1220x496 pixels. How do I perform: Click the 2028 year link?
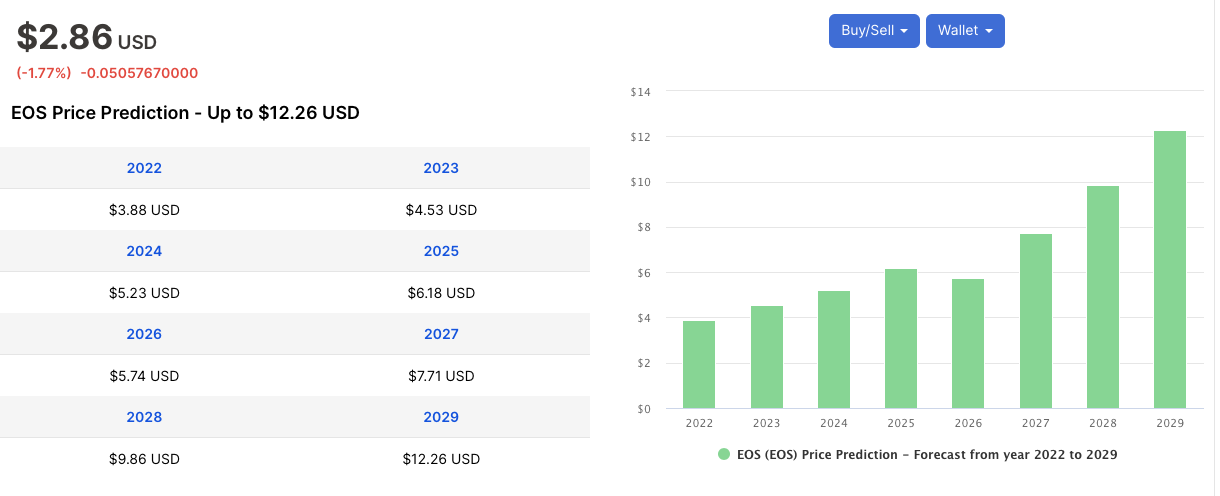(x=144, y=417)
